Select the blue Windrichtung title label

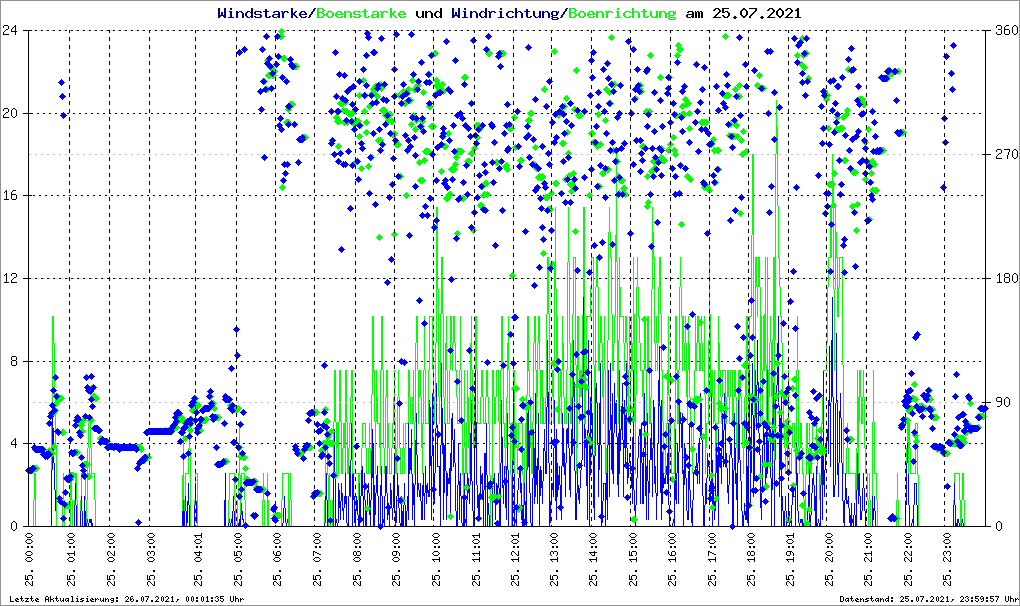coord(507,13)
